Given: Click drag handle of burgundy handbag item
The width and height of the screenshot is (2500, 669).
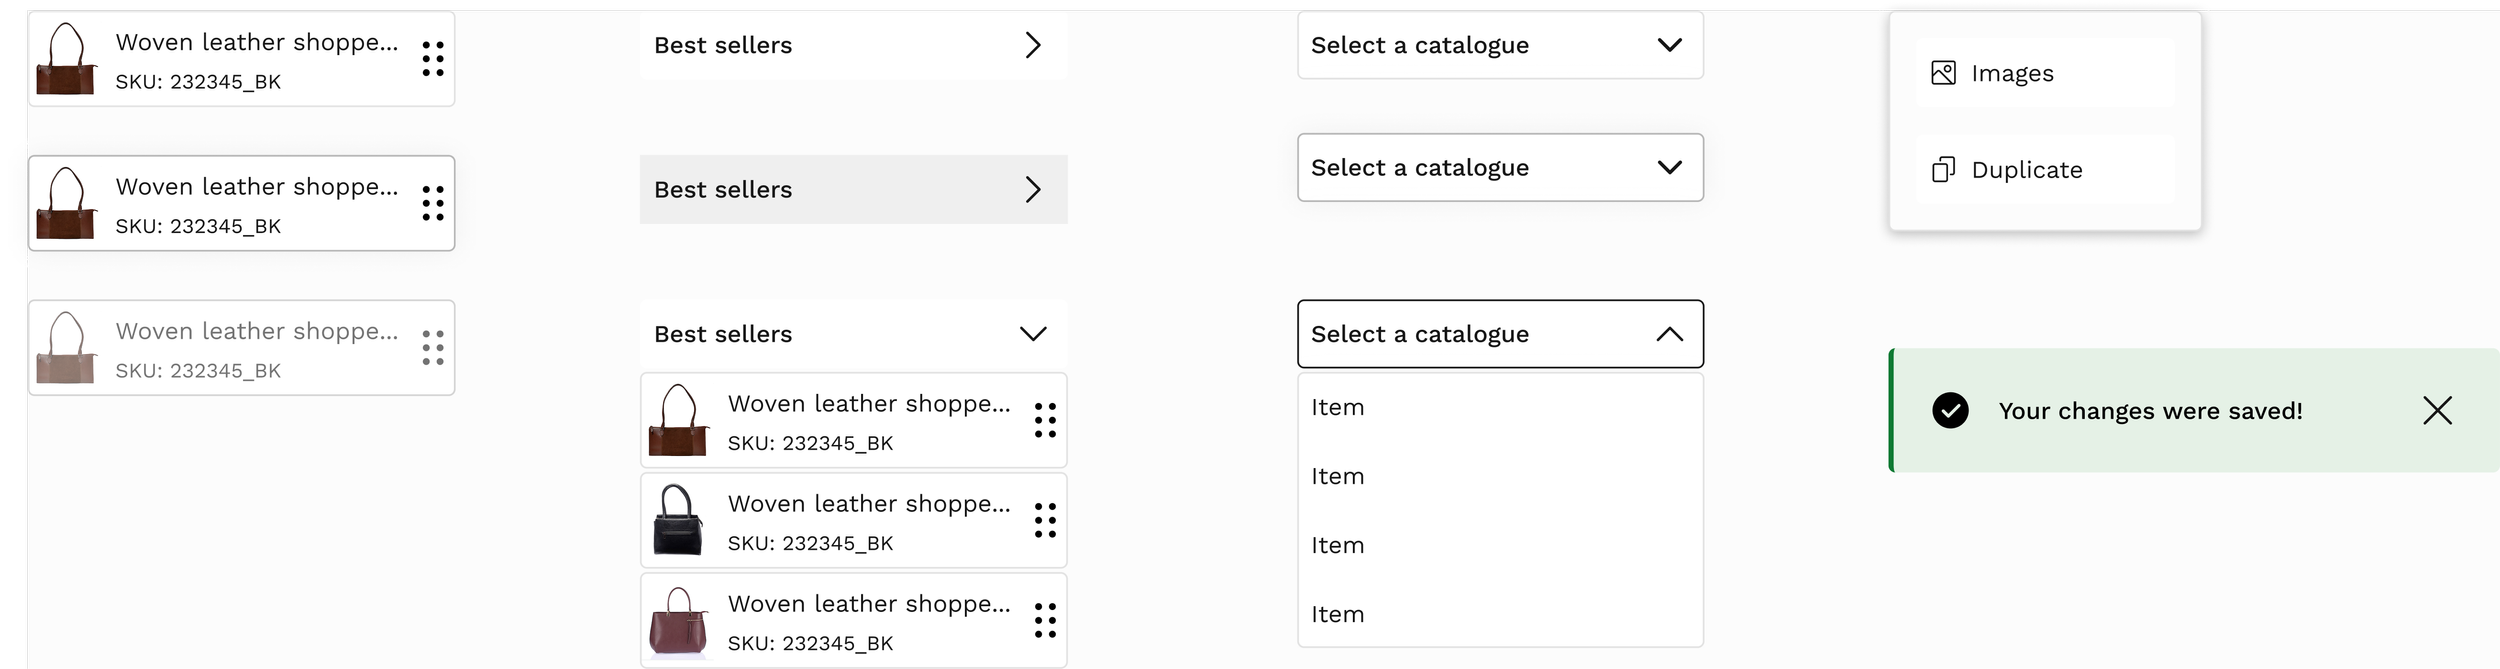Looking at the screenshot, I should click(1045, 620).
